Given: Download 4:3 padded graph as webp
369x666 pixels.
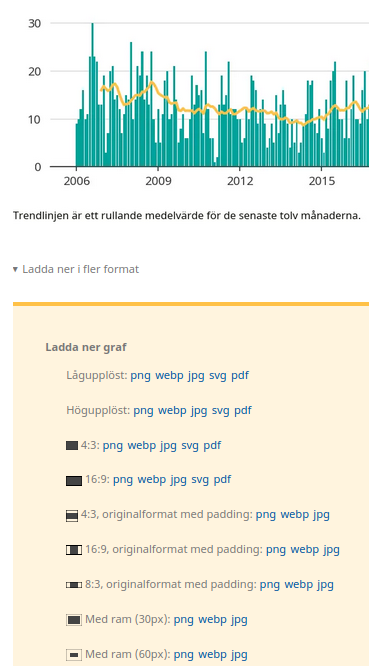Looking at the screenshot, I should (295, 515).
